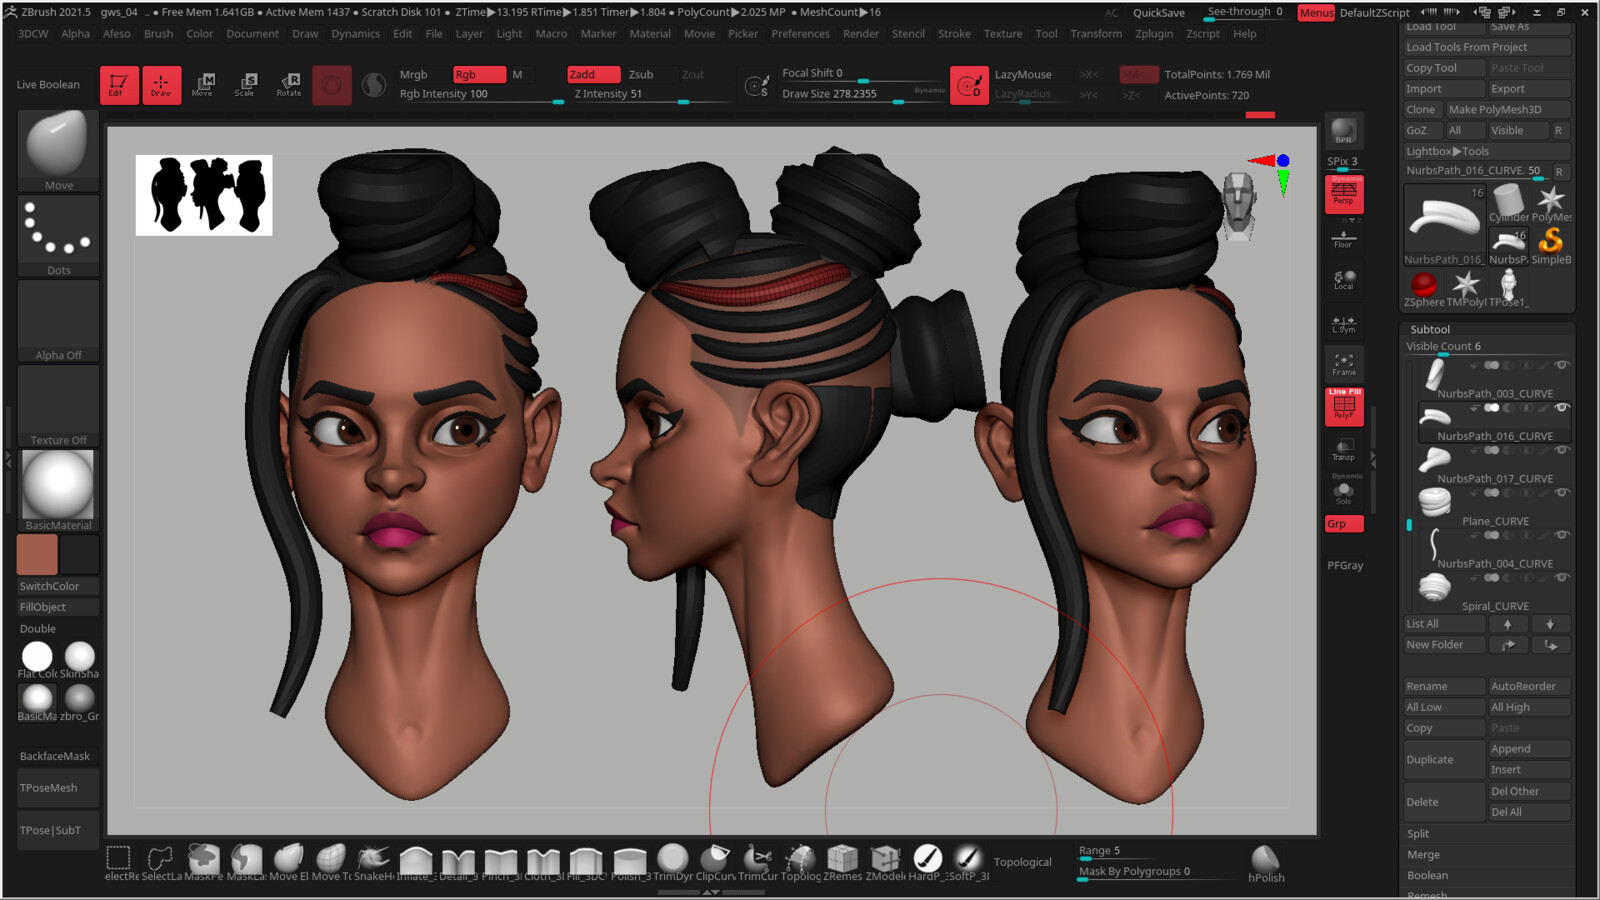Toggle Persp perspective view button
Screen dimensions: 1600x900
(1344, 194)
